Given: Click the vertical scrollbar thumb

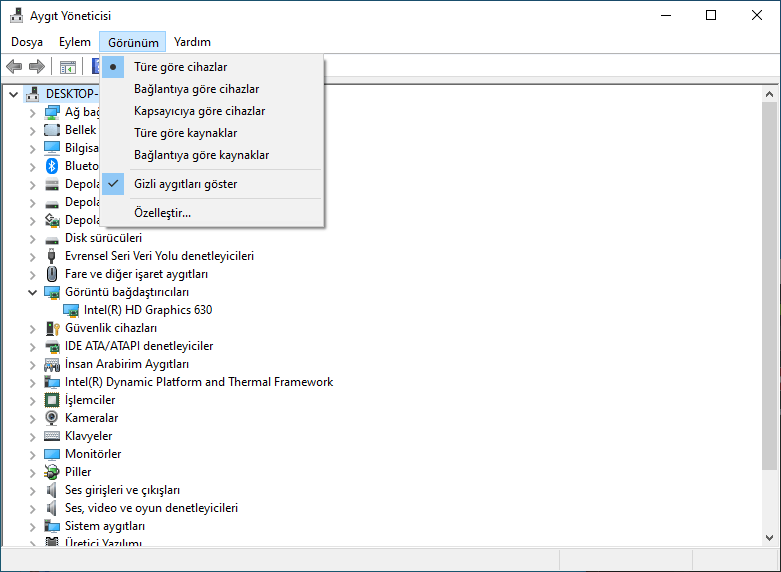Looking at the screenshot, I should 769,286.
